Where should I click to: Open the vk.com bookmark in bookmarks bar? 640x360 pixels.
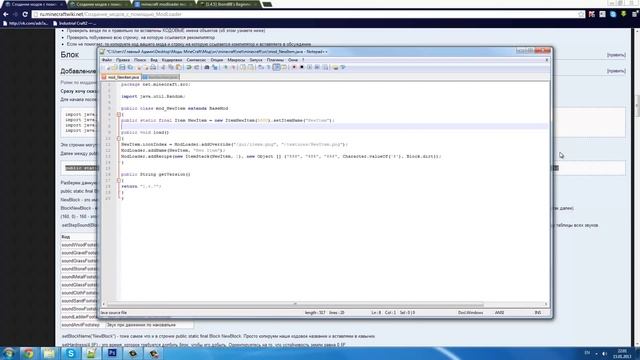point(26,23)
